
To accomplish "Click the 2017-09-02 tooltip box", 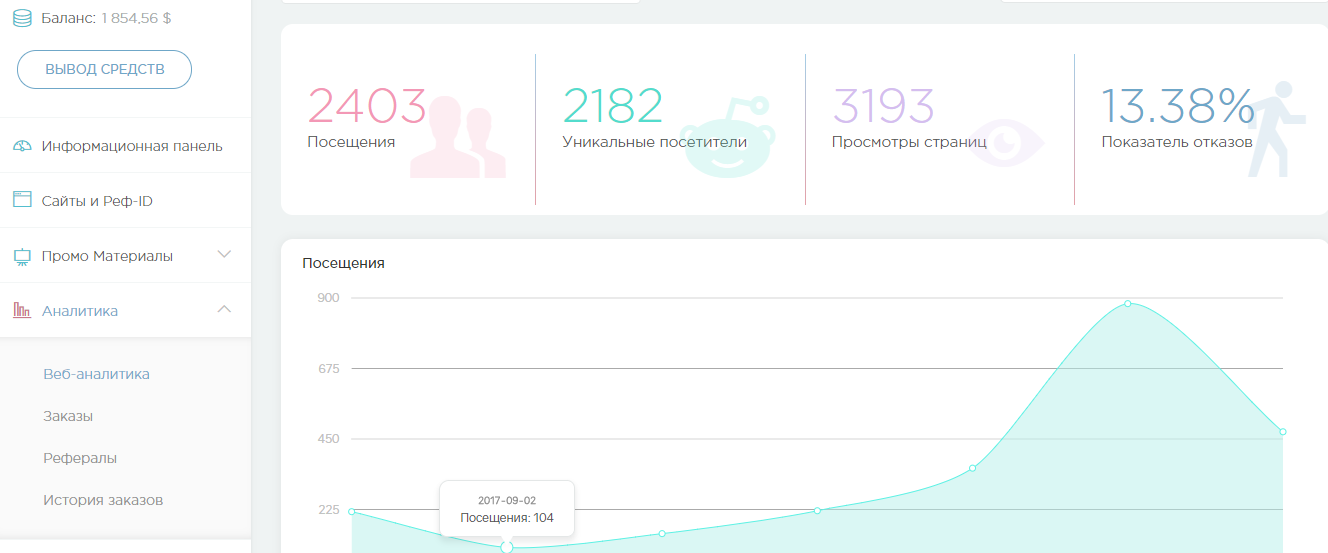I will 507,509.
